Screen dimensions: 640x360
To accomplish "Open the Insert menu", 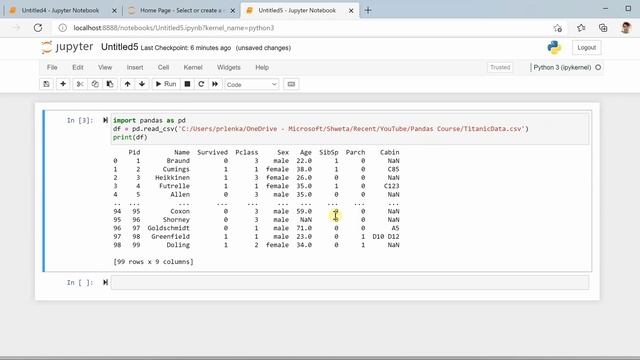I will [x=135, y=67].
